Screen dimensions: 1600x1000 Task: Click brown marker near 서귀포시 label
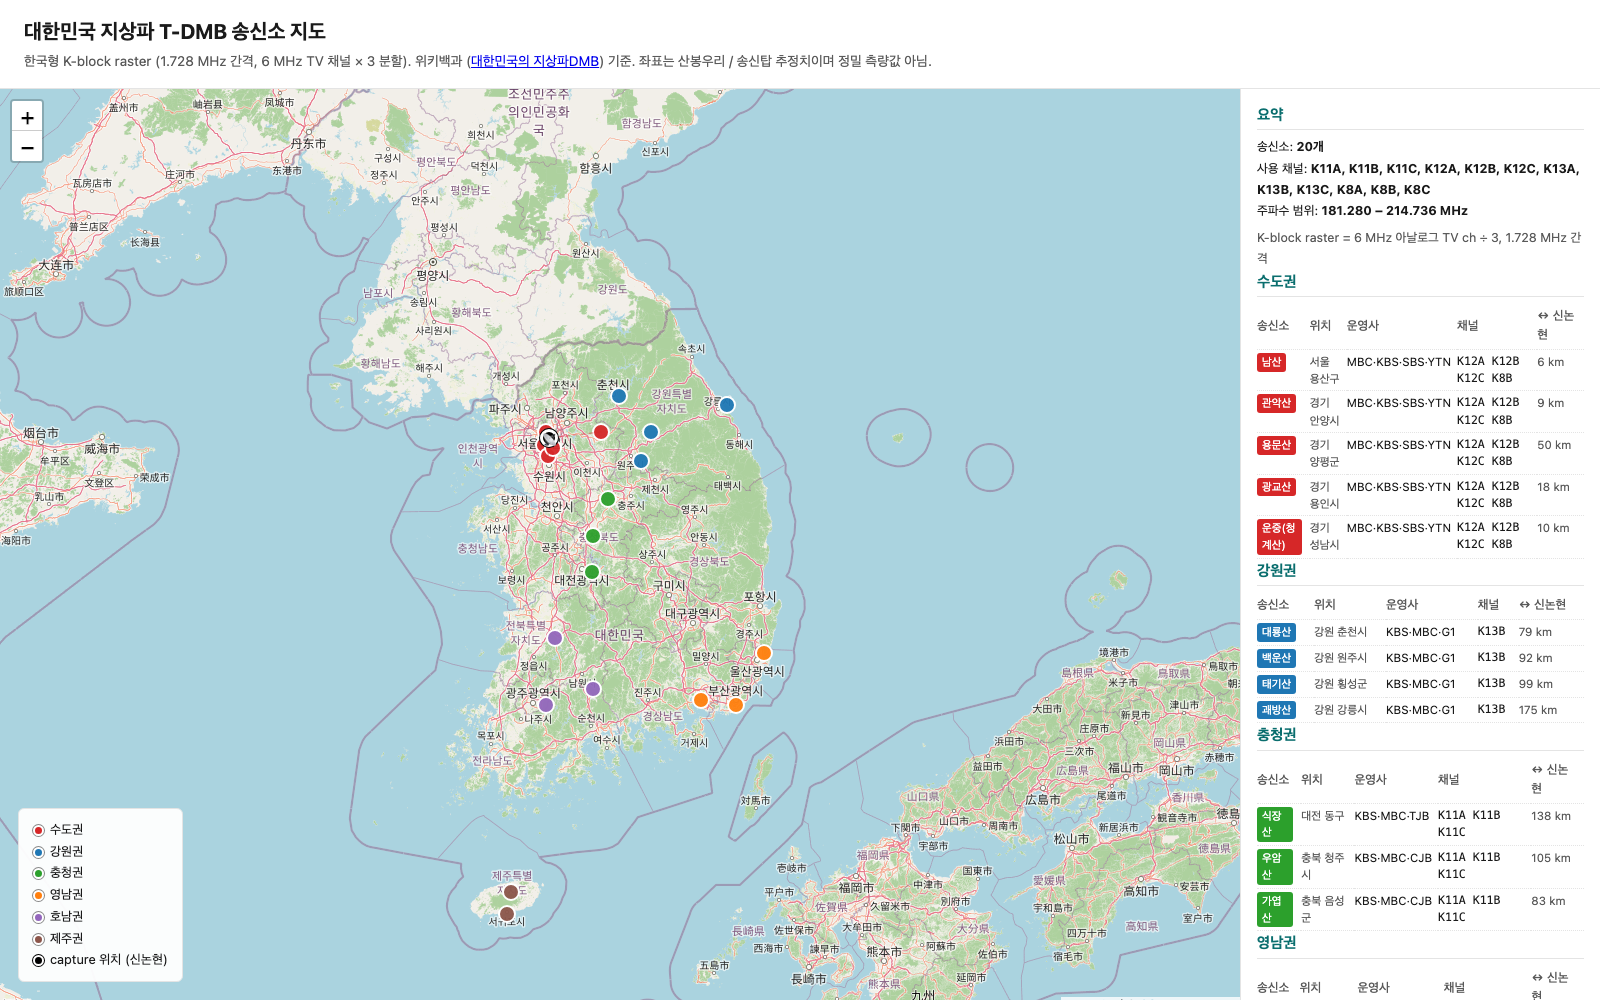point(507,914)
